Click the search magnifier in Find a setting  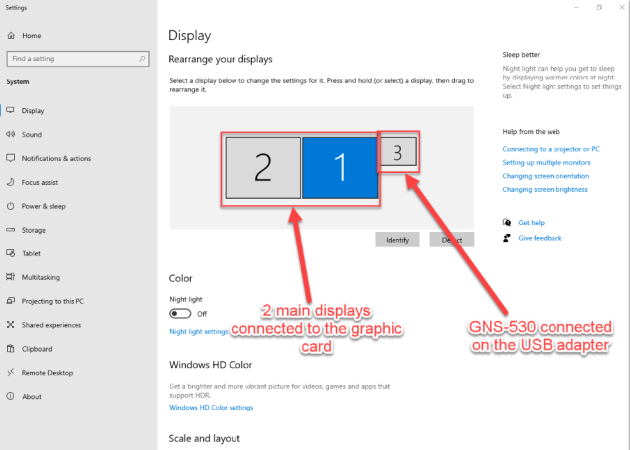[x=142, y=59]
